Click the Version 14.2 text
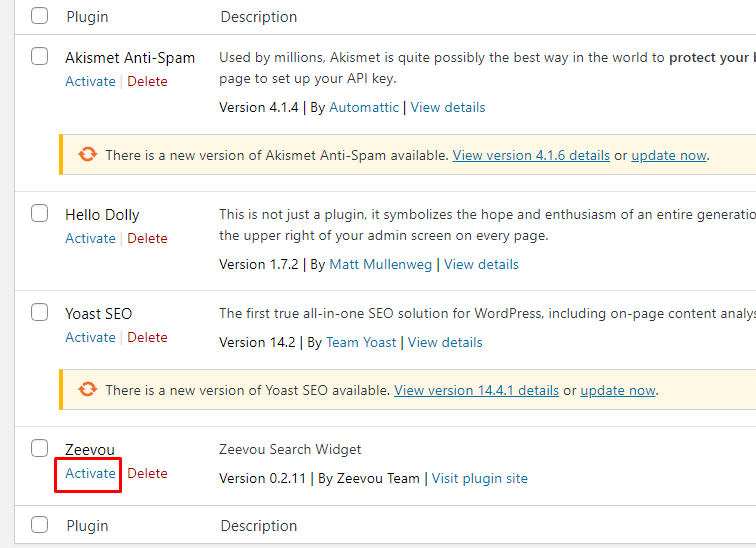Viewport: 756px width, 548px height. (x=257, y=342)
